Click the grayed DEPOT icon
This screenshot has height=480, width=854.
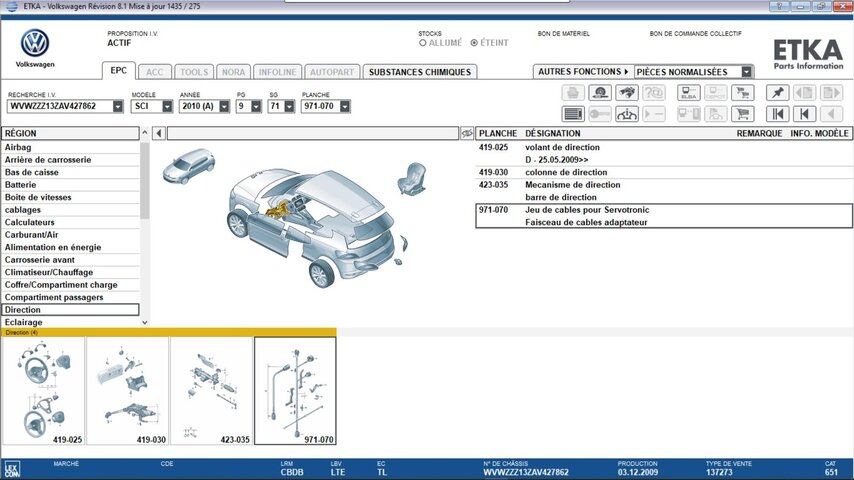(x=715, y=93)
